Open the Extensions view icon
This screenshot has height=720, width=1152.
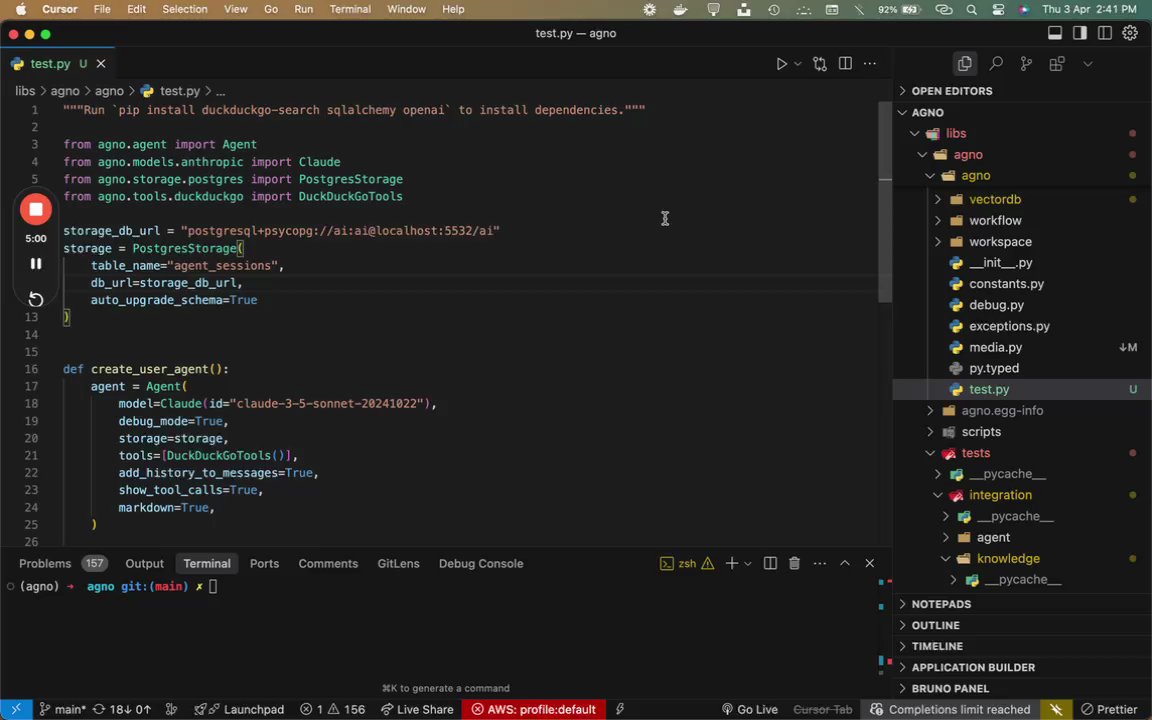pos(1057,64)
